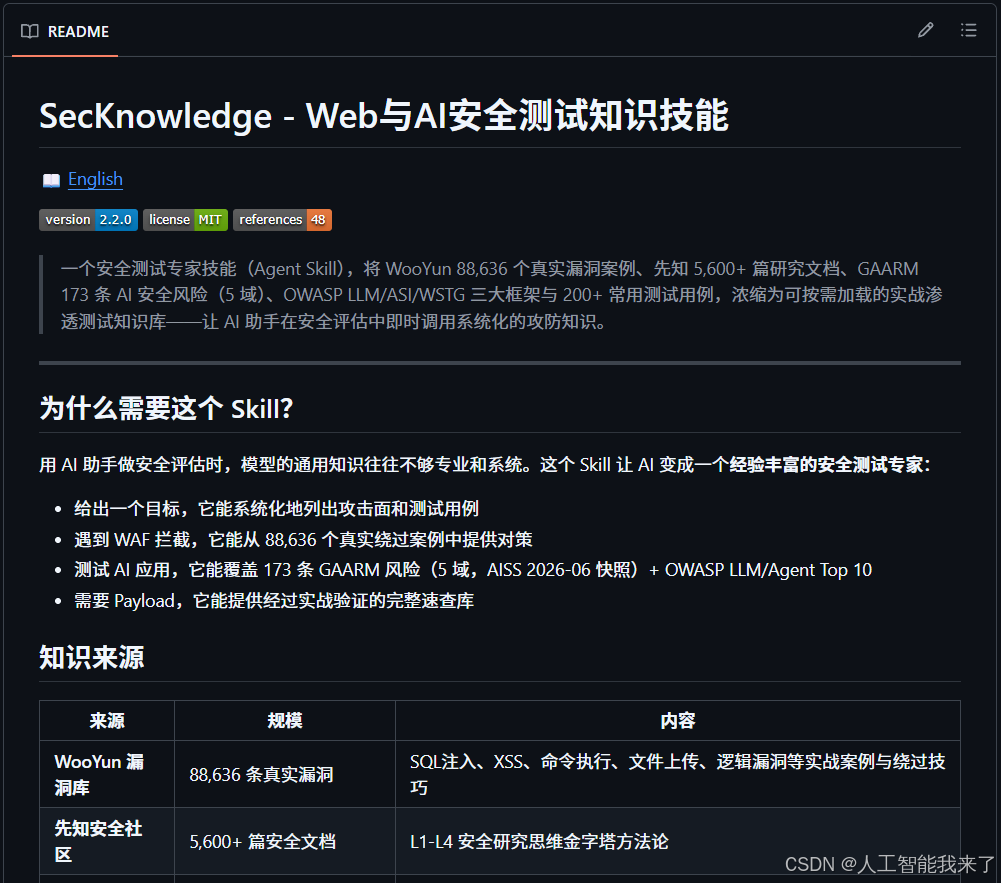Click the version 2.2.0 badge
The image size is (1001, 883).
click(x=88, y=220)
